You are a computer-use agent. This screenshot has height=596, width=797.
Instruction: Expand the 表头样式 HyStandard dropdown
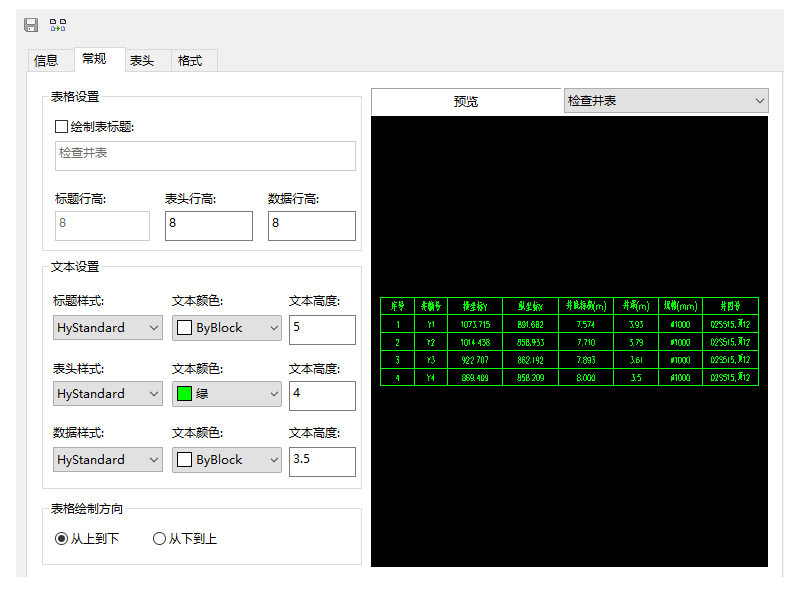[x=107, y=394]
